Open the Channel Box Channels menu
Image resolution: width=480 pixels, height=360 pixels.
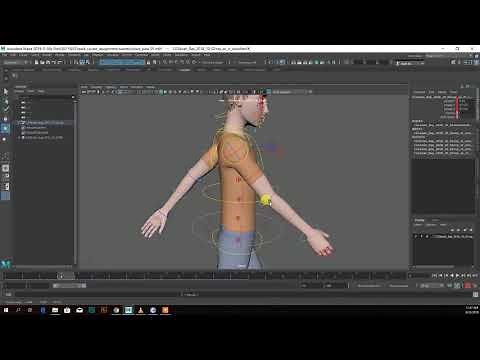click(x=419, y=92)
